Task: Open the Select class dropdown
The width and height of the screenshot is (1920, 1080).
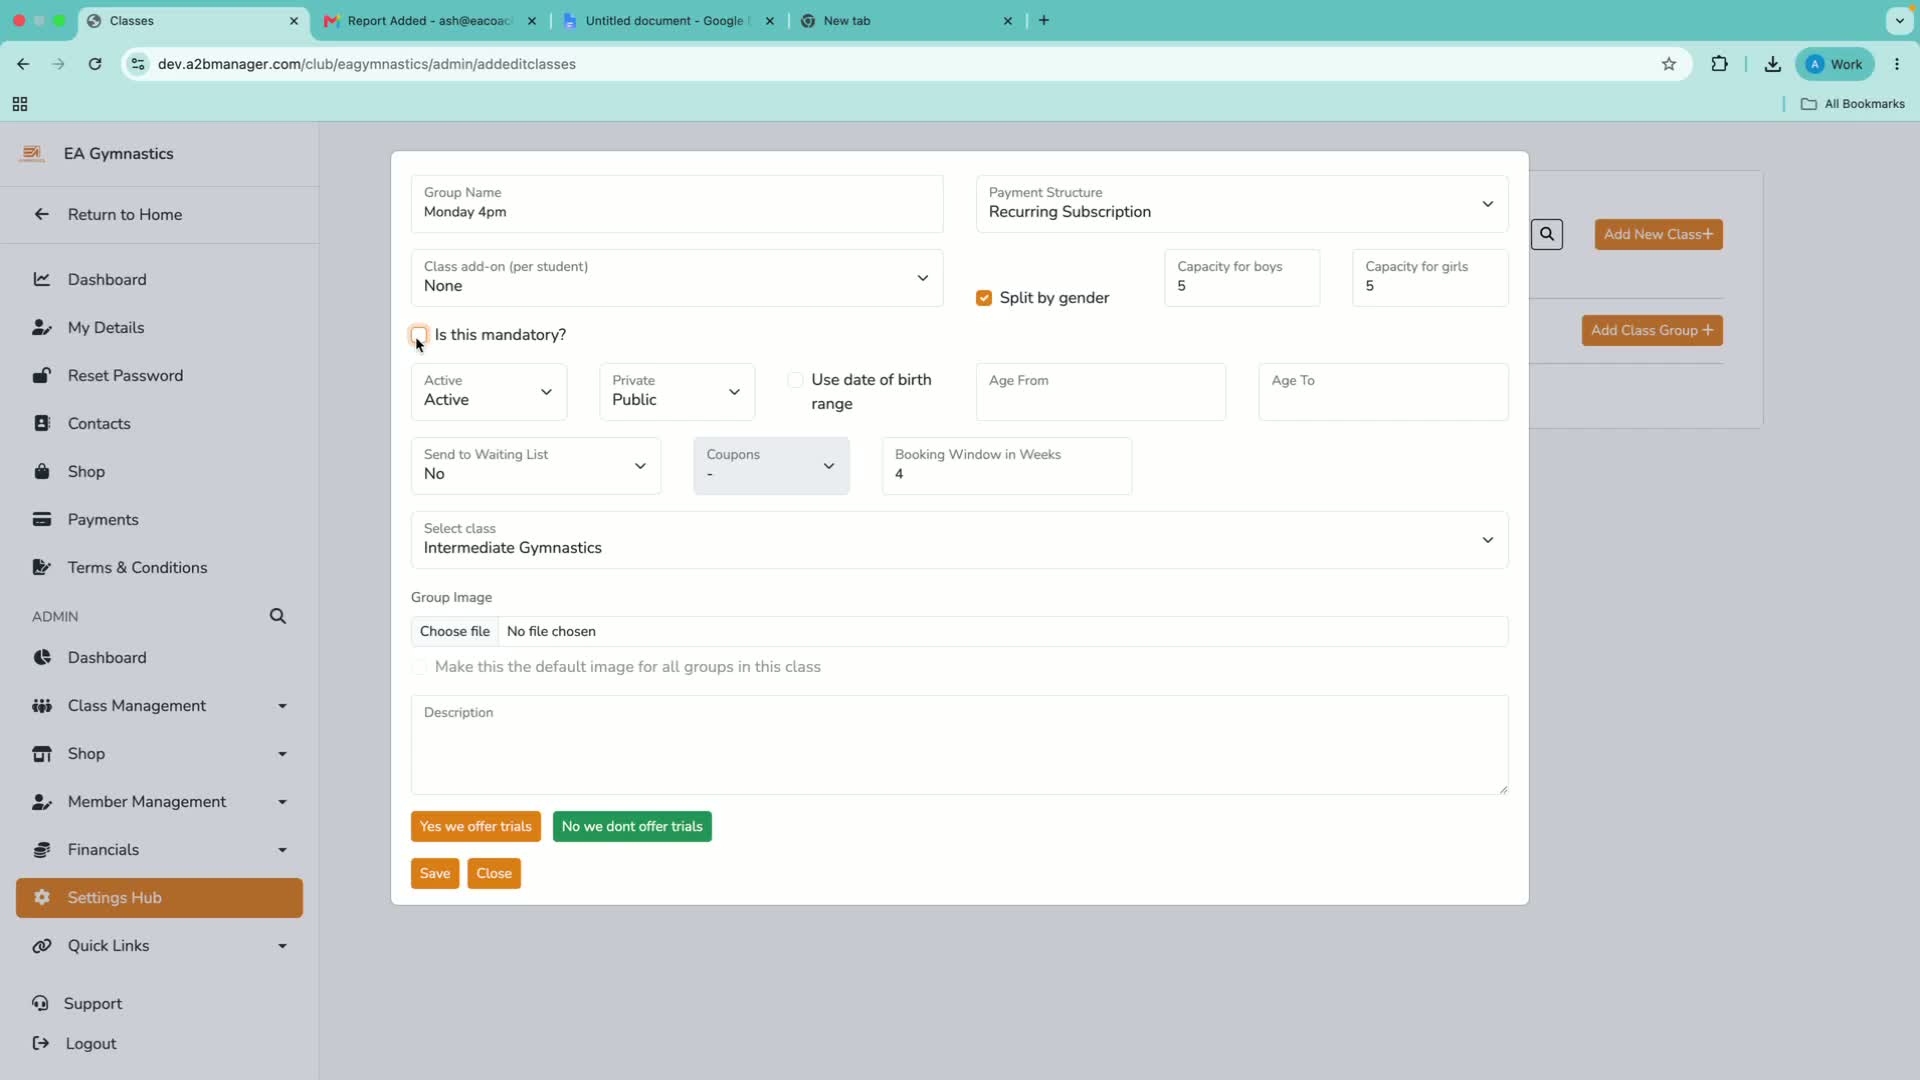Action: click(x=959, y=540)
